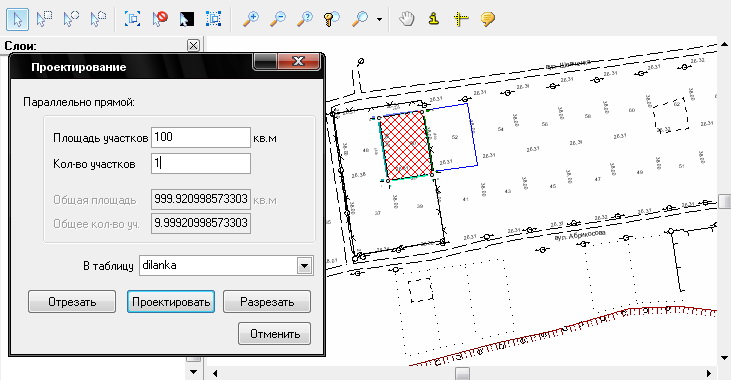Click the zoom in magnifier
731x380 pixels.
(251, 19)
